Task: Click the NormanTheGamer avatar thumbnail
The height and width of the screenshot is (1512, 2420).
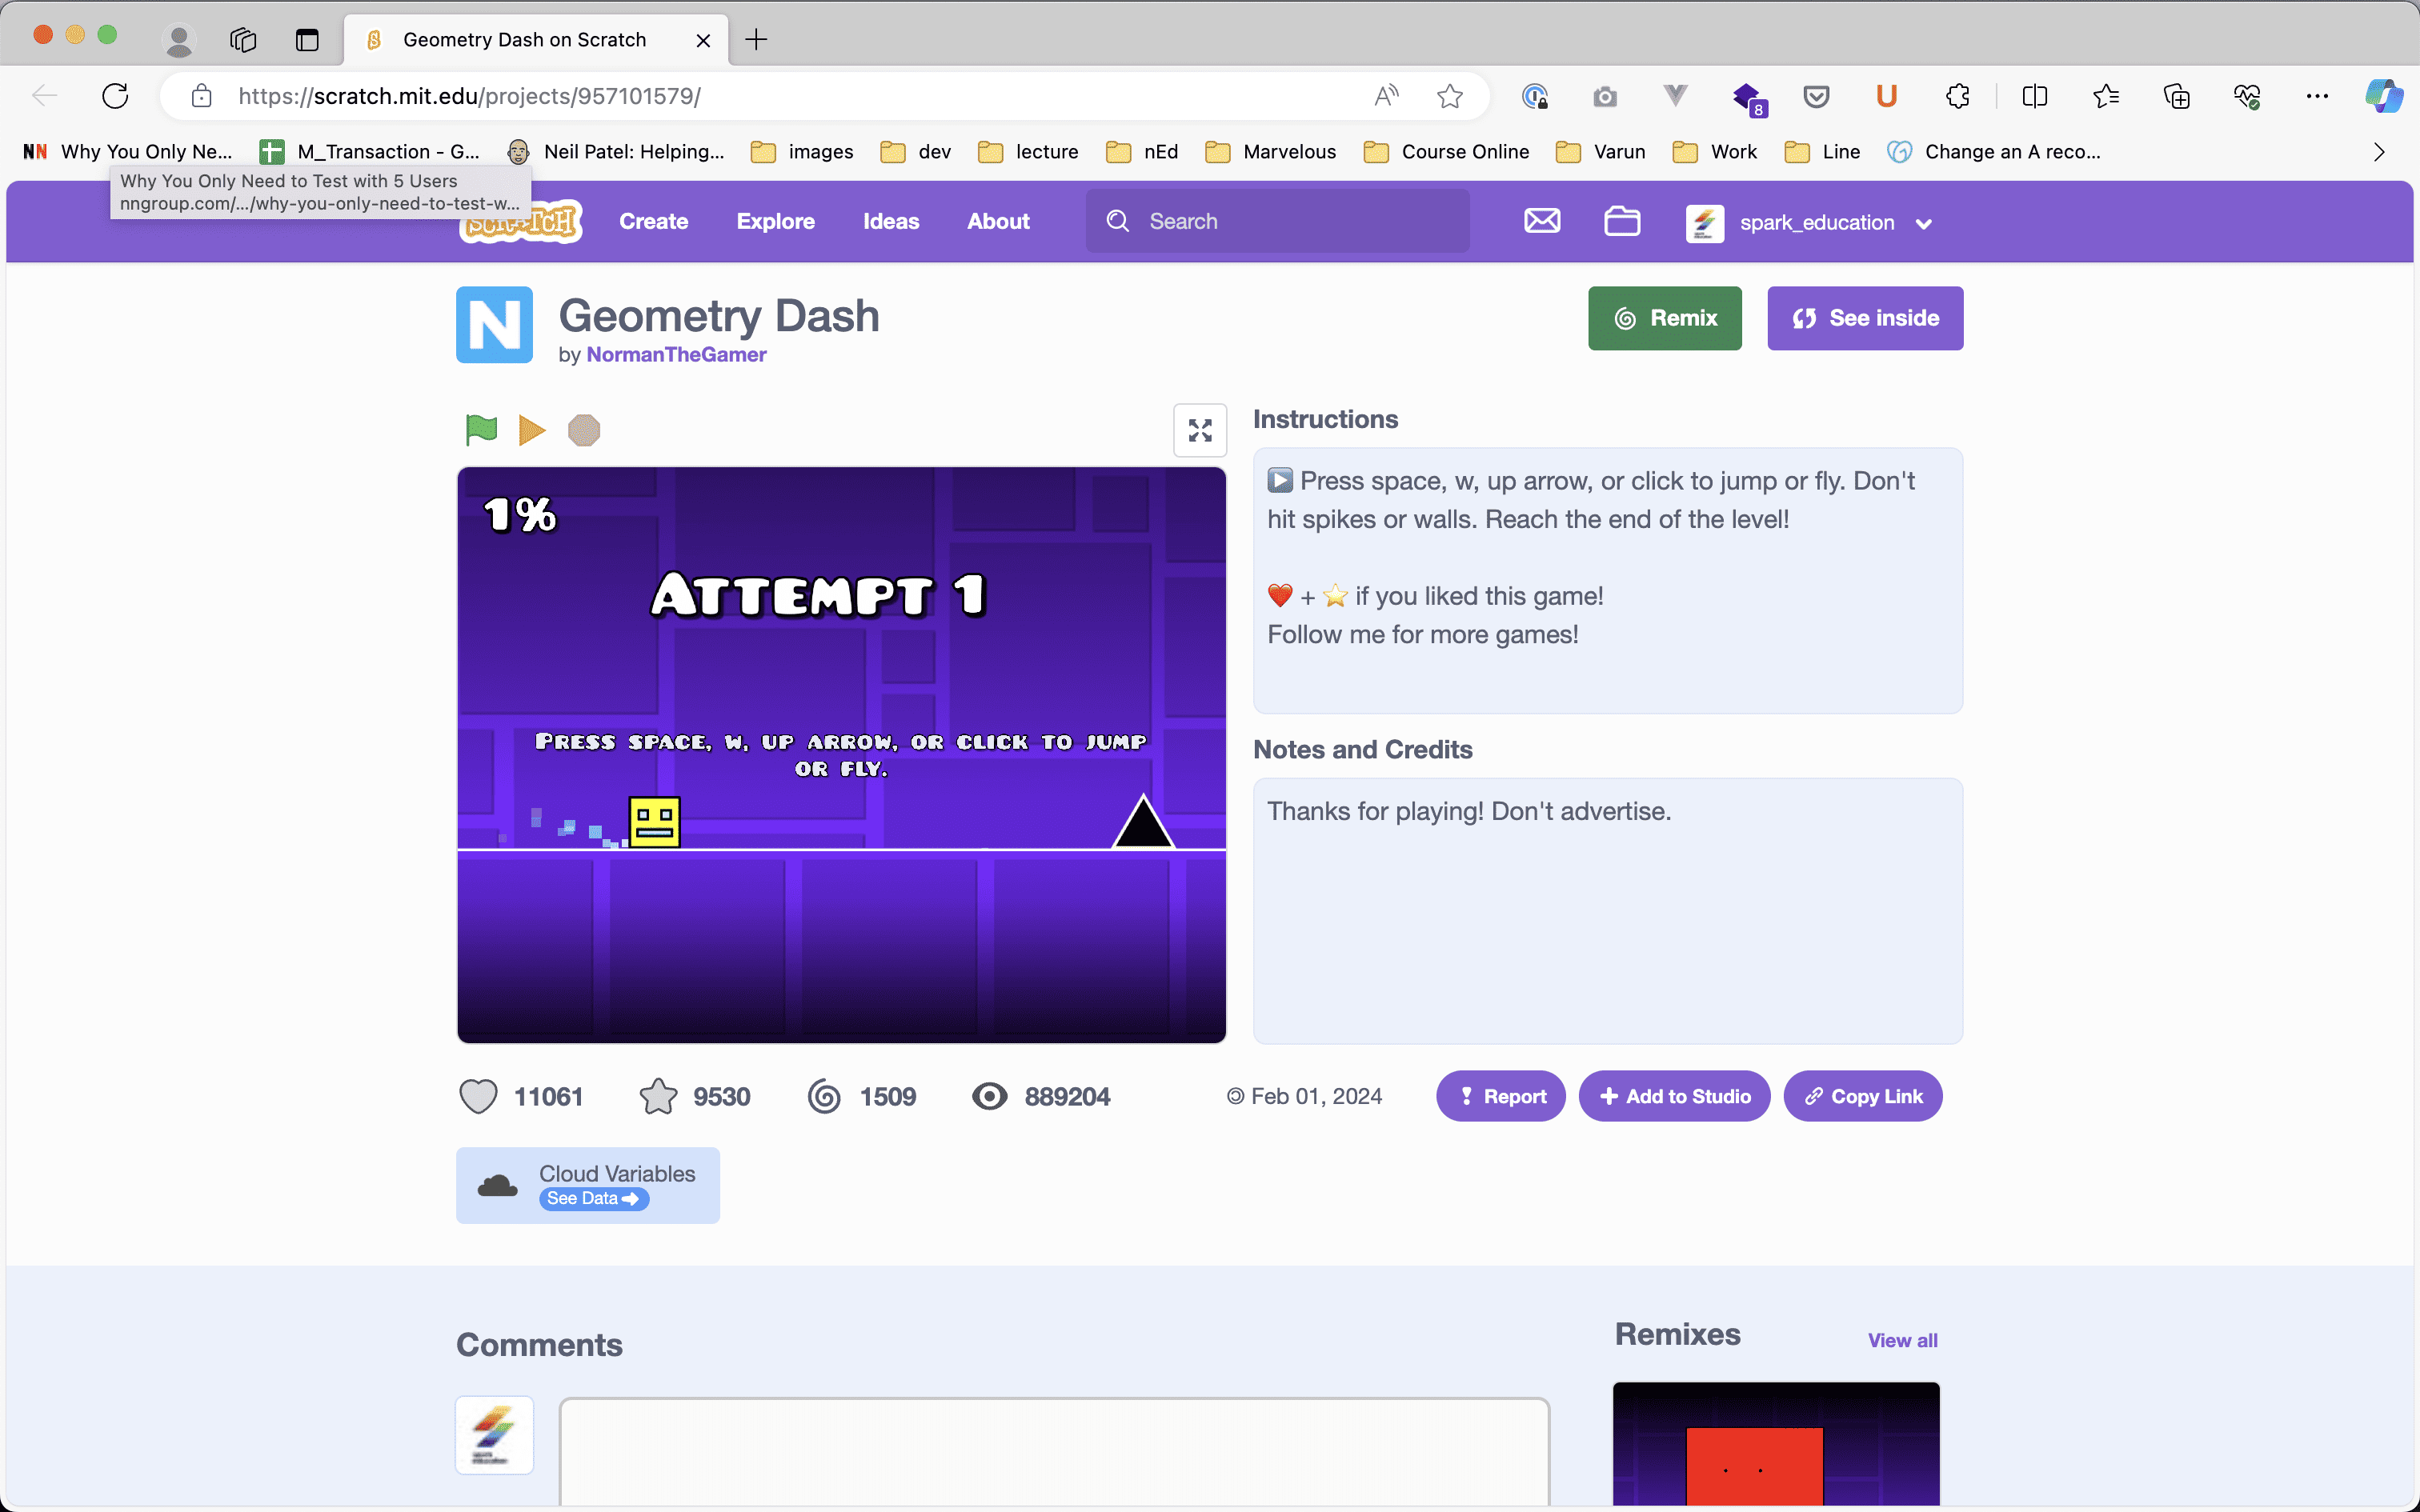Action: [x=494, y=325]
